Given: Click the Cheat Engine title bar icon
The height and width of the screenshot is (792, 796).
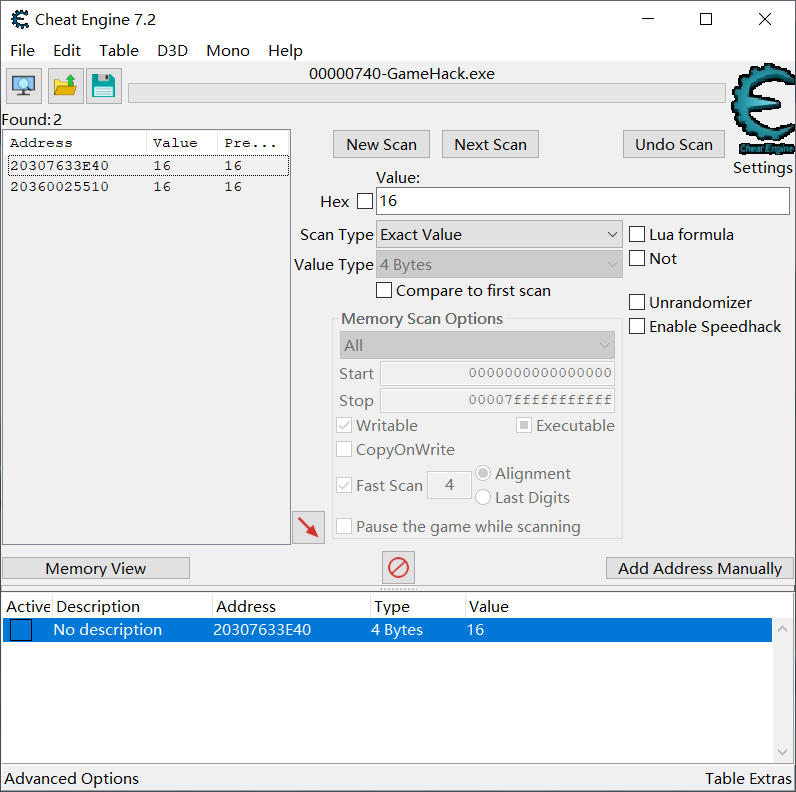Looking at the screenshot, I should click(20, 19).
